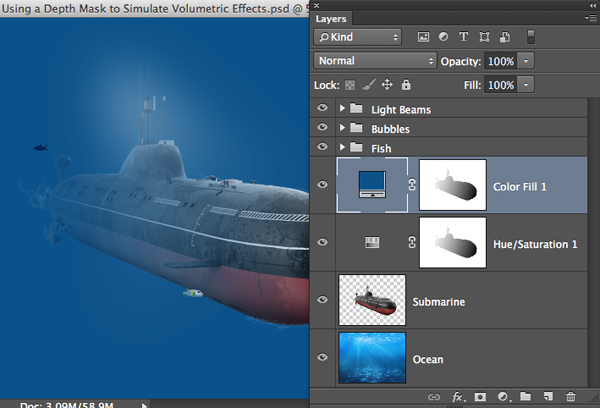
Task: Open the Normal blend mode dropdown
Action: (x=375, y=60)
